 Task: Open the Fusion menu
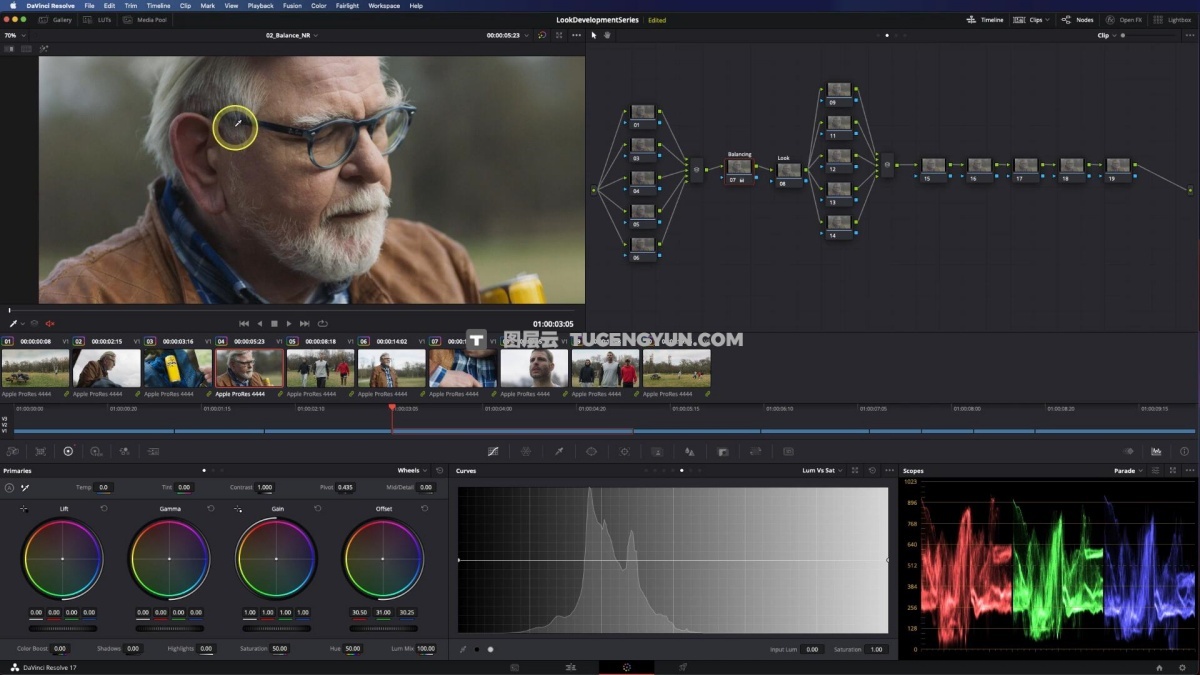tap(292, 6)
